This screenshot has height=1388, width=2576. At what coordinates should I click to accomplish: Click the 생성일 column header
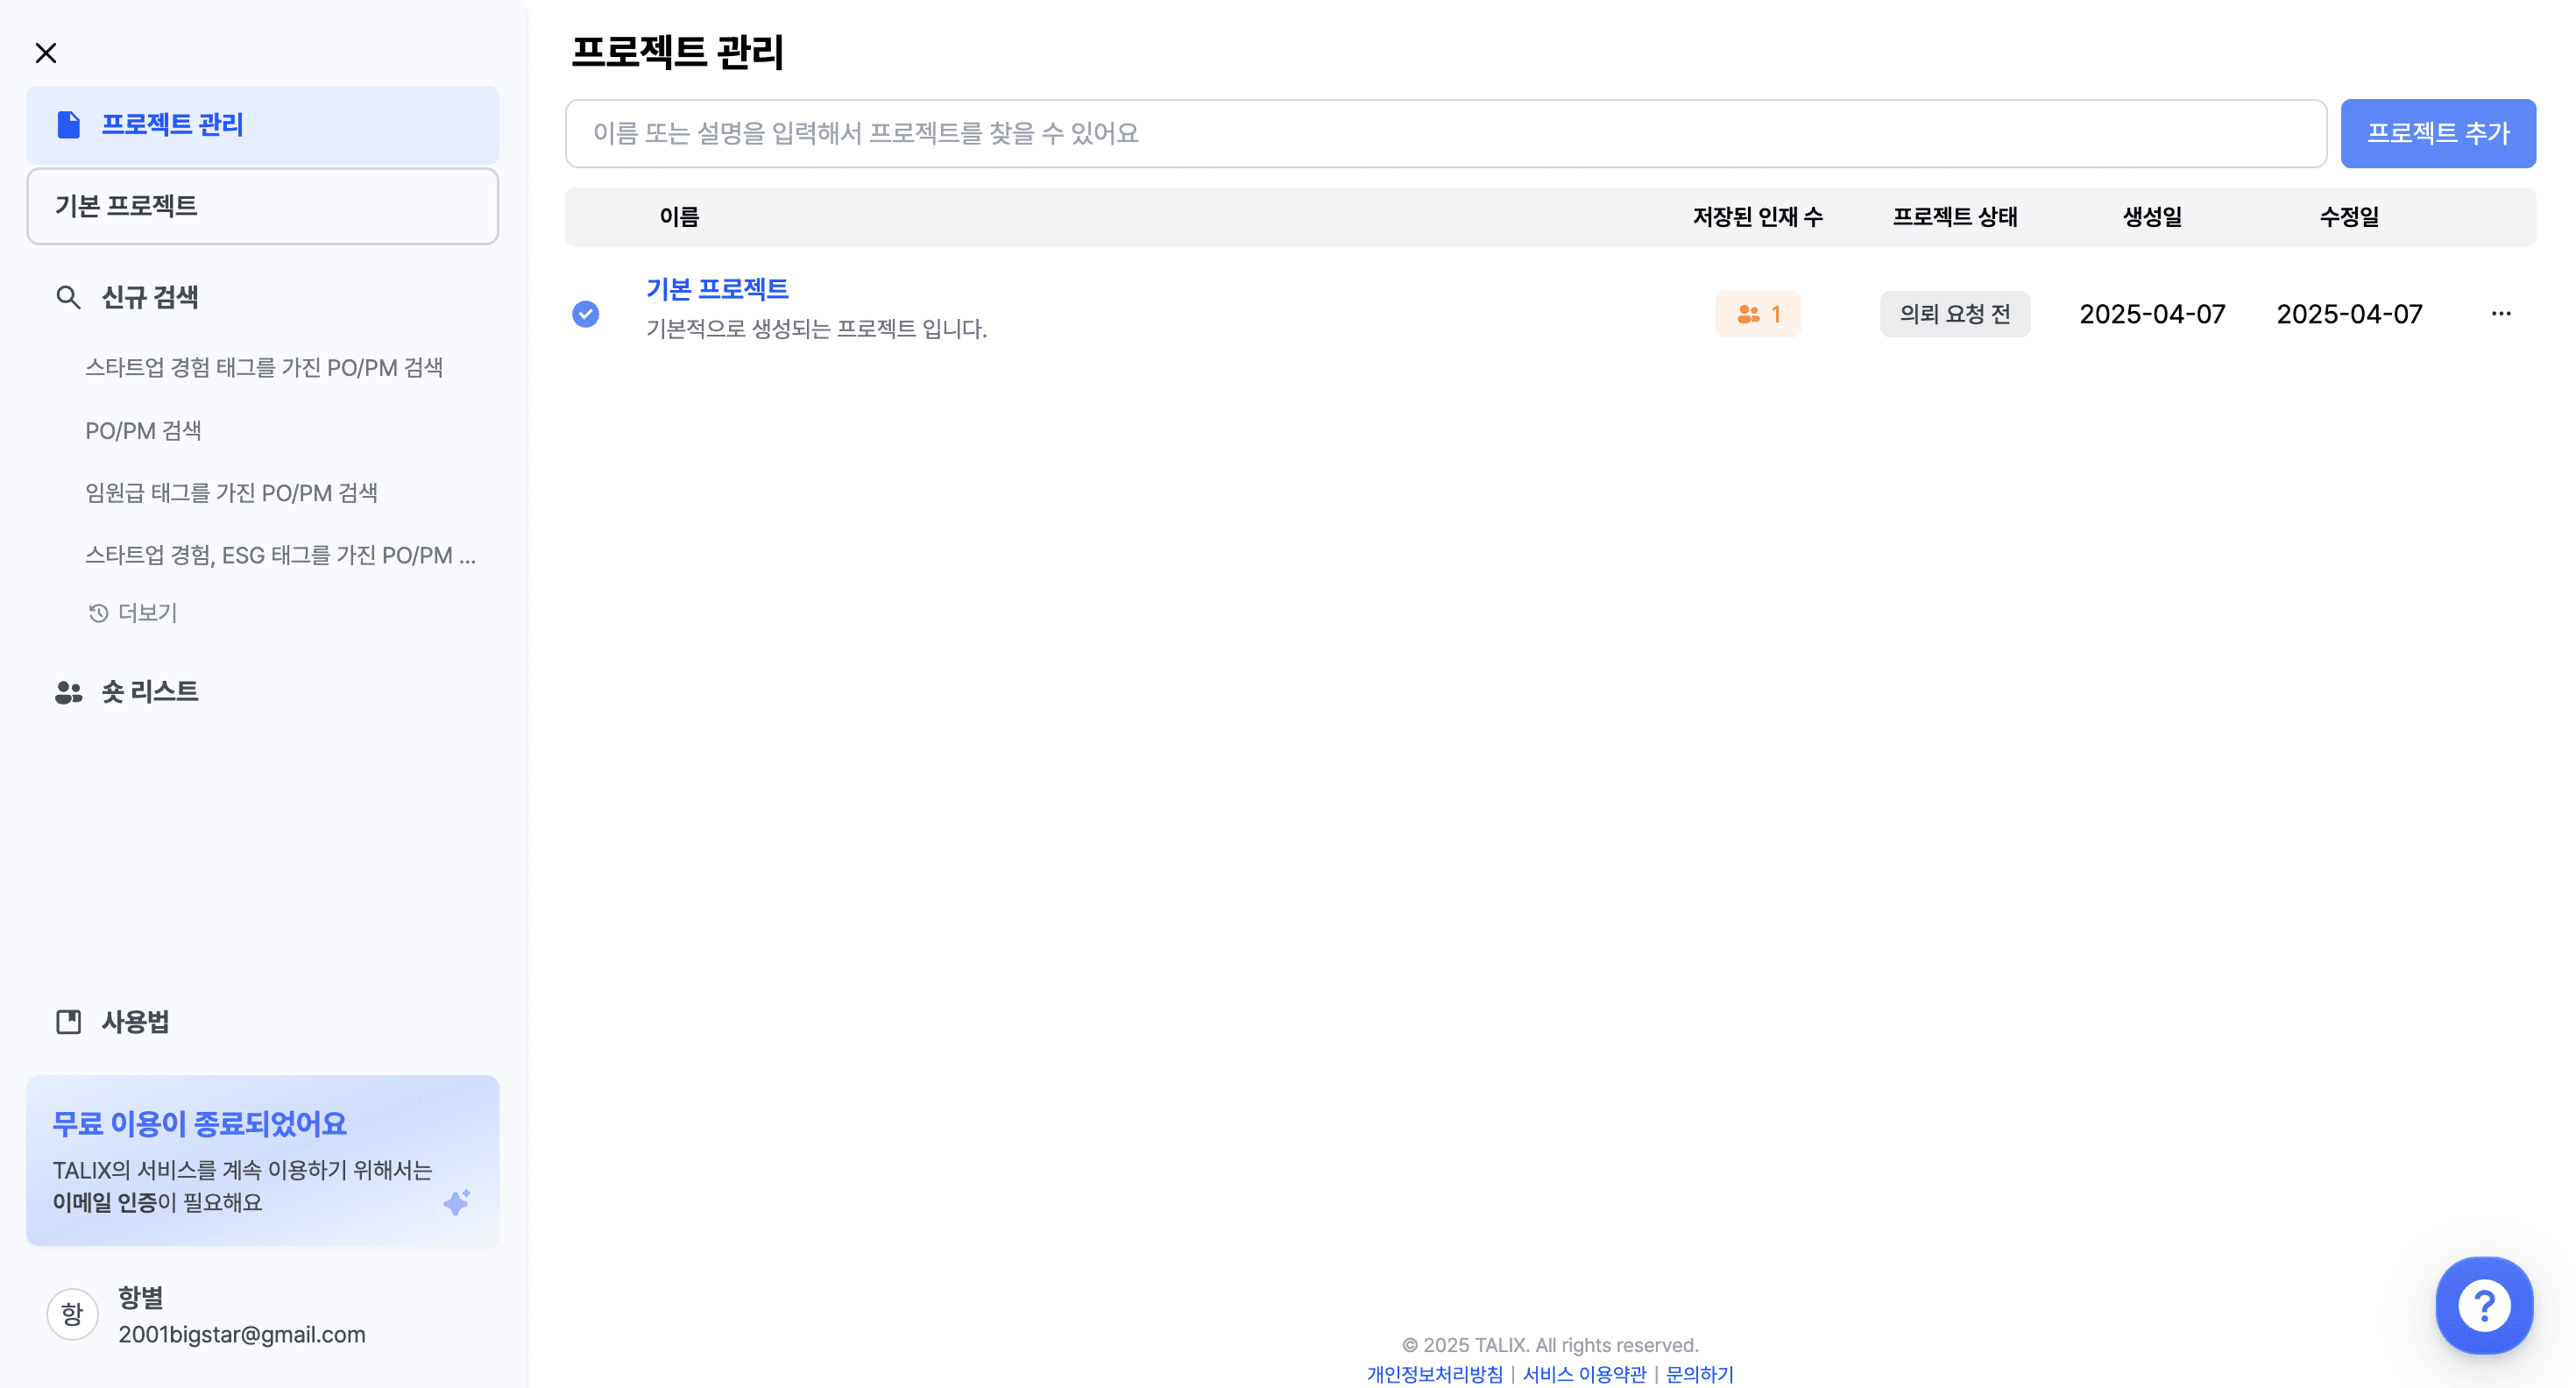(x=2152, y=217)
